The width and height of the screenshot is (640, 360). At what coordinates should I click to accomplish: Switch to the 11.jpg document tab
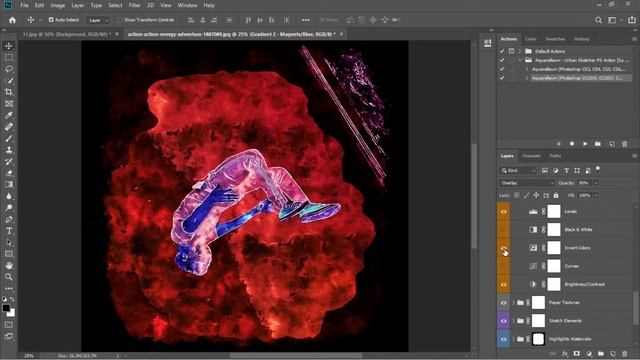(67, 34)
